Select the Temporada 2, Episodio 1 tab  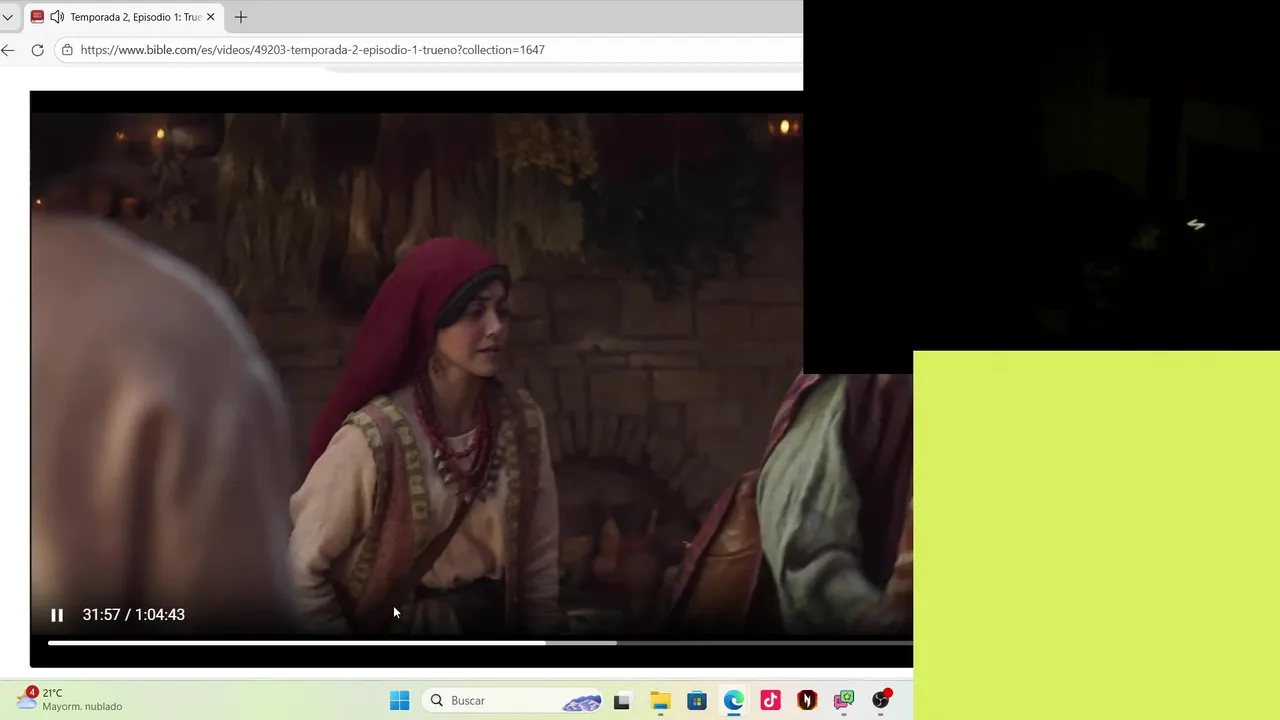(122, 17)
